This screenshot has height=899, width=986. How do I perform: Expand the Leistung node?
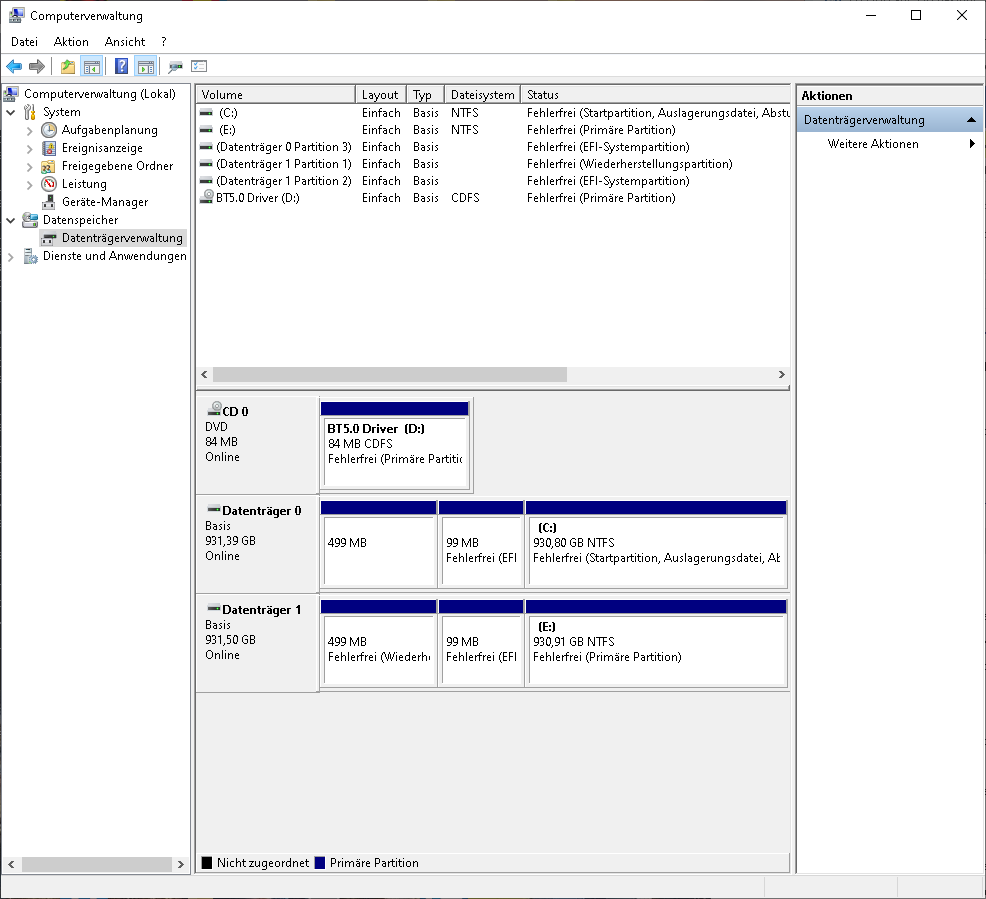[30, 185]
